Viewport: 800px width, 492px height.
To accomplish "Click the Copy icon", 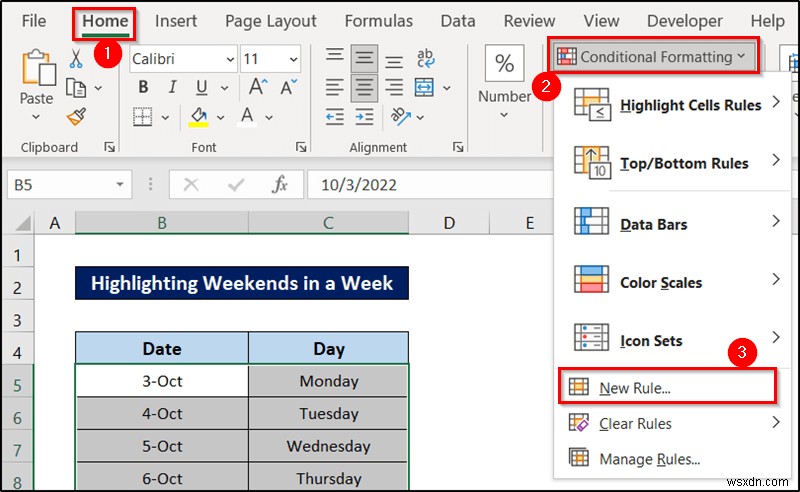I will (76, 88).
